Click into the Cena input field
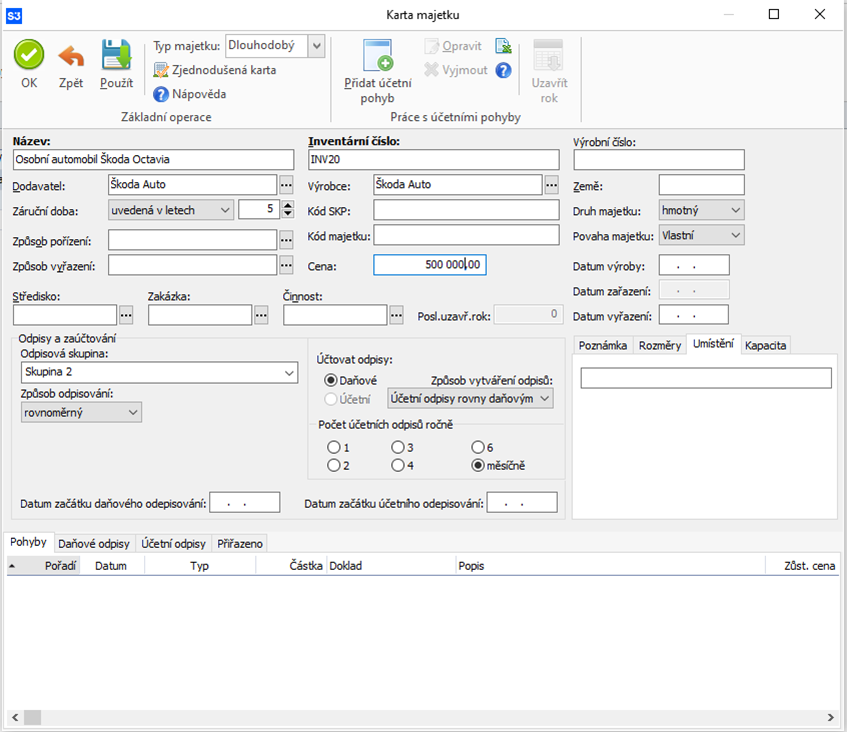The image size is (847, 732). click(429, 265)
